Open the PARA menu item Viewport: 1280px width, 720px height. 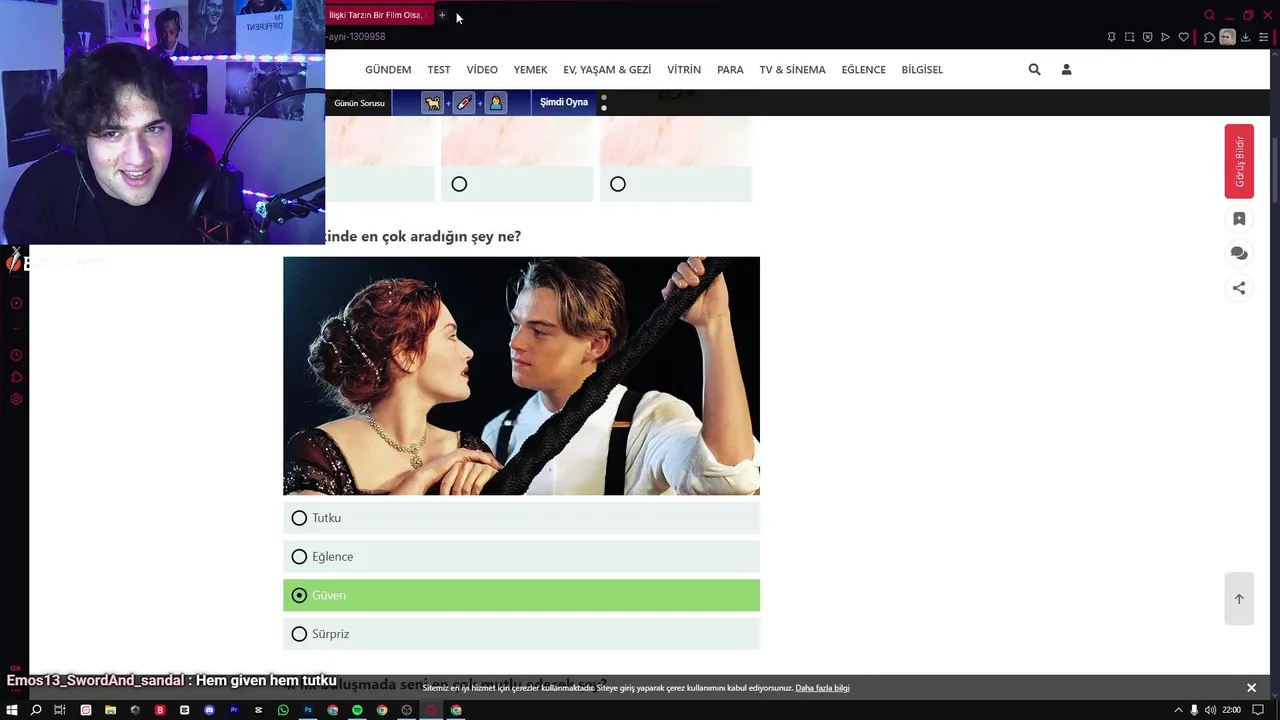[730, 70]
